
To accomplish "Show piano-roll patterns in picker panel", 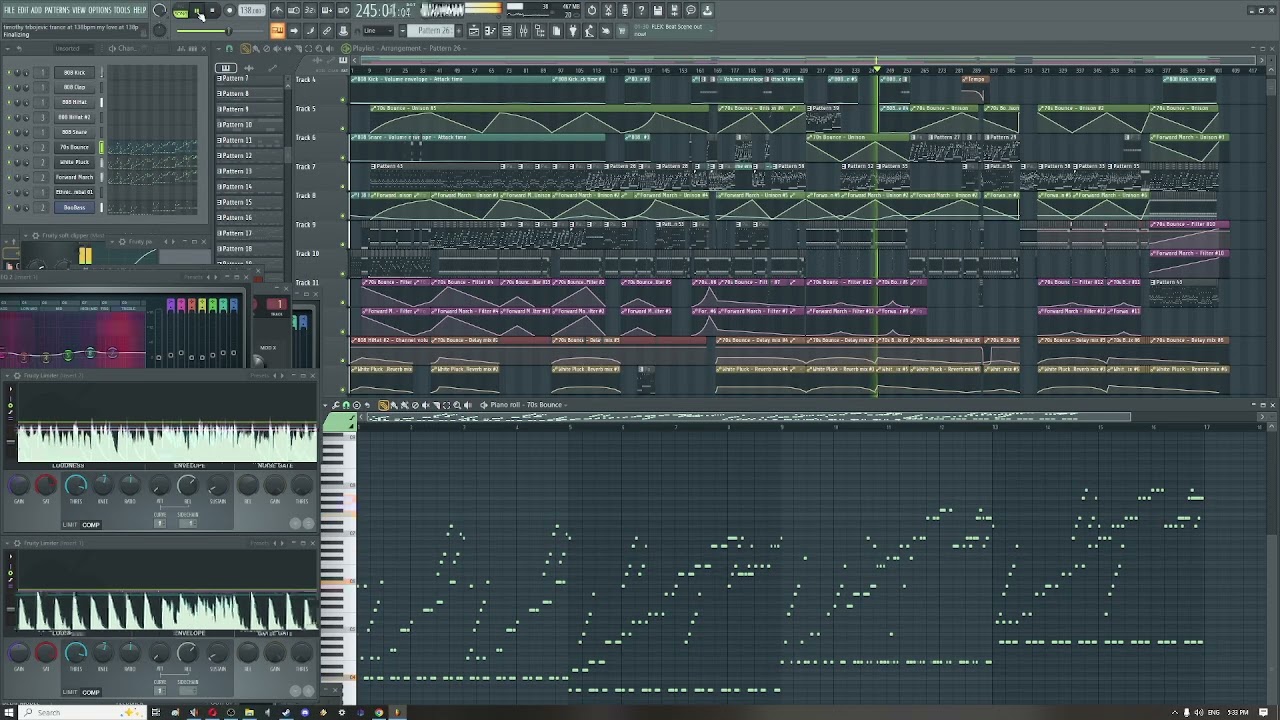I will pos(225,68).
